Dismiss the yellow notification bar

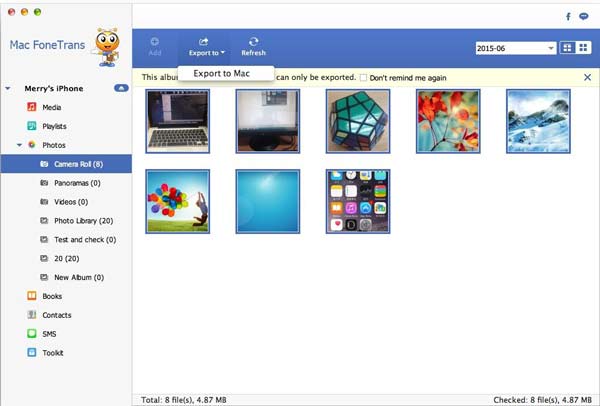(x=587, y=77)
